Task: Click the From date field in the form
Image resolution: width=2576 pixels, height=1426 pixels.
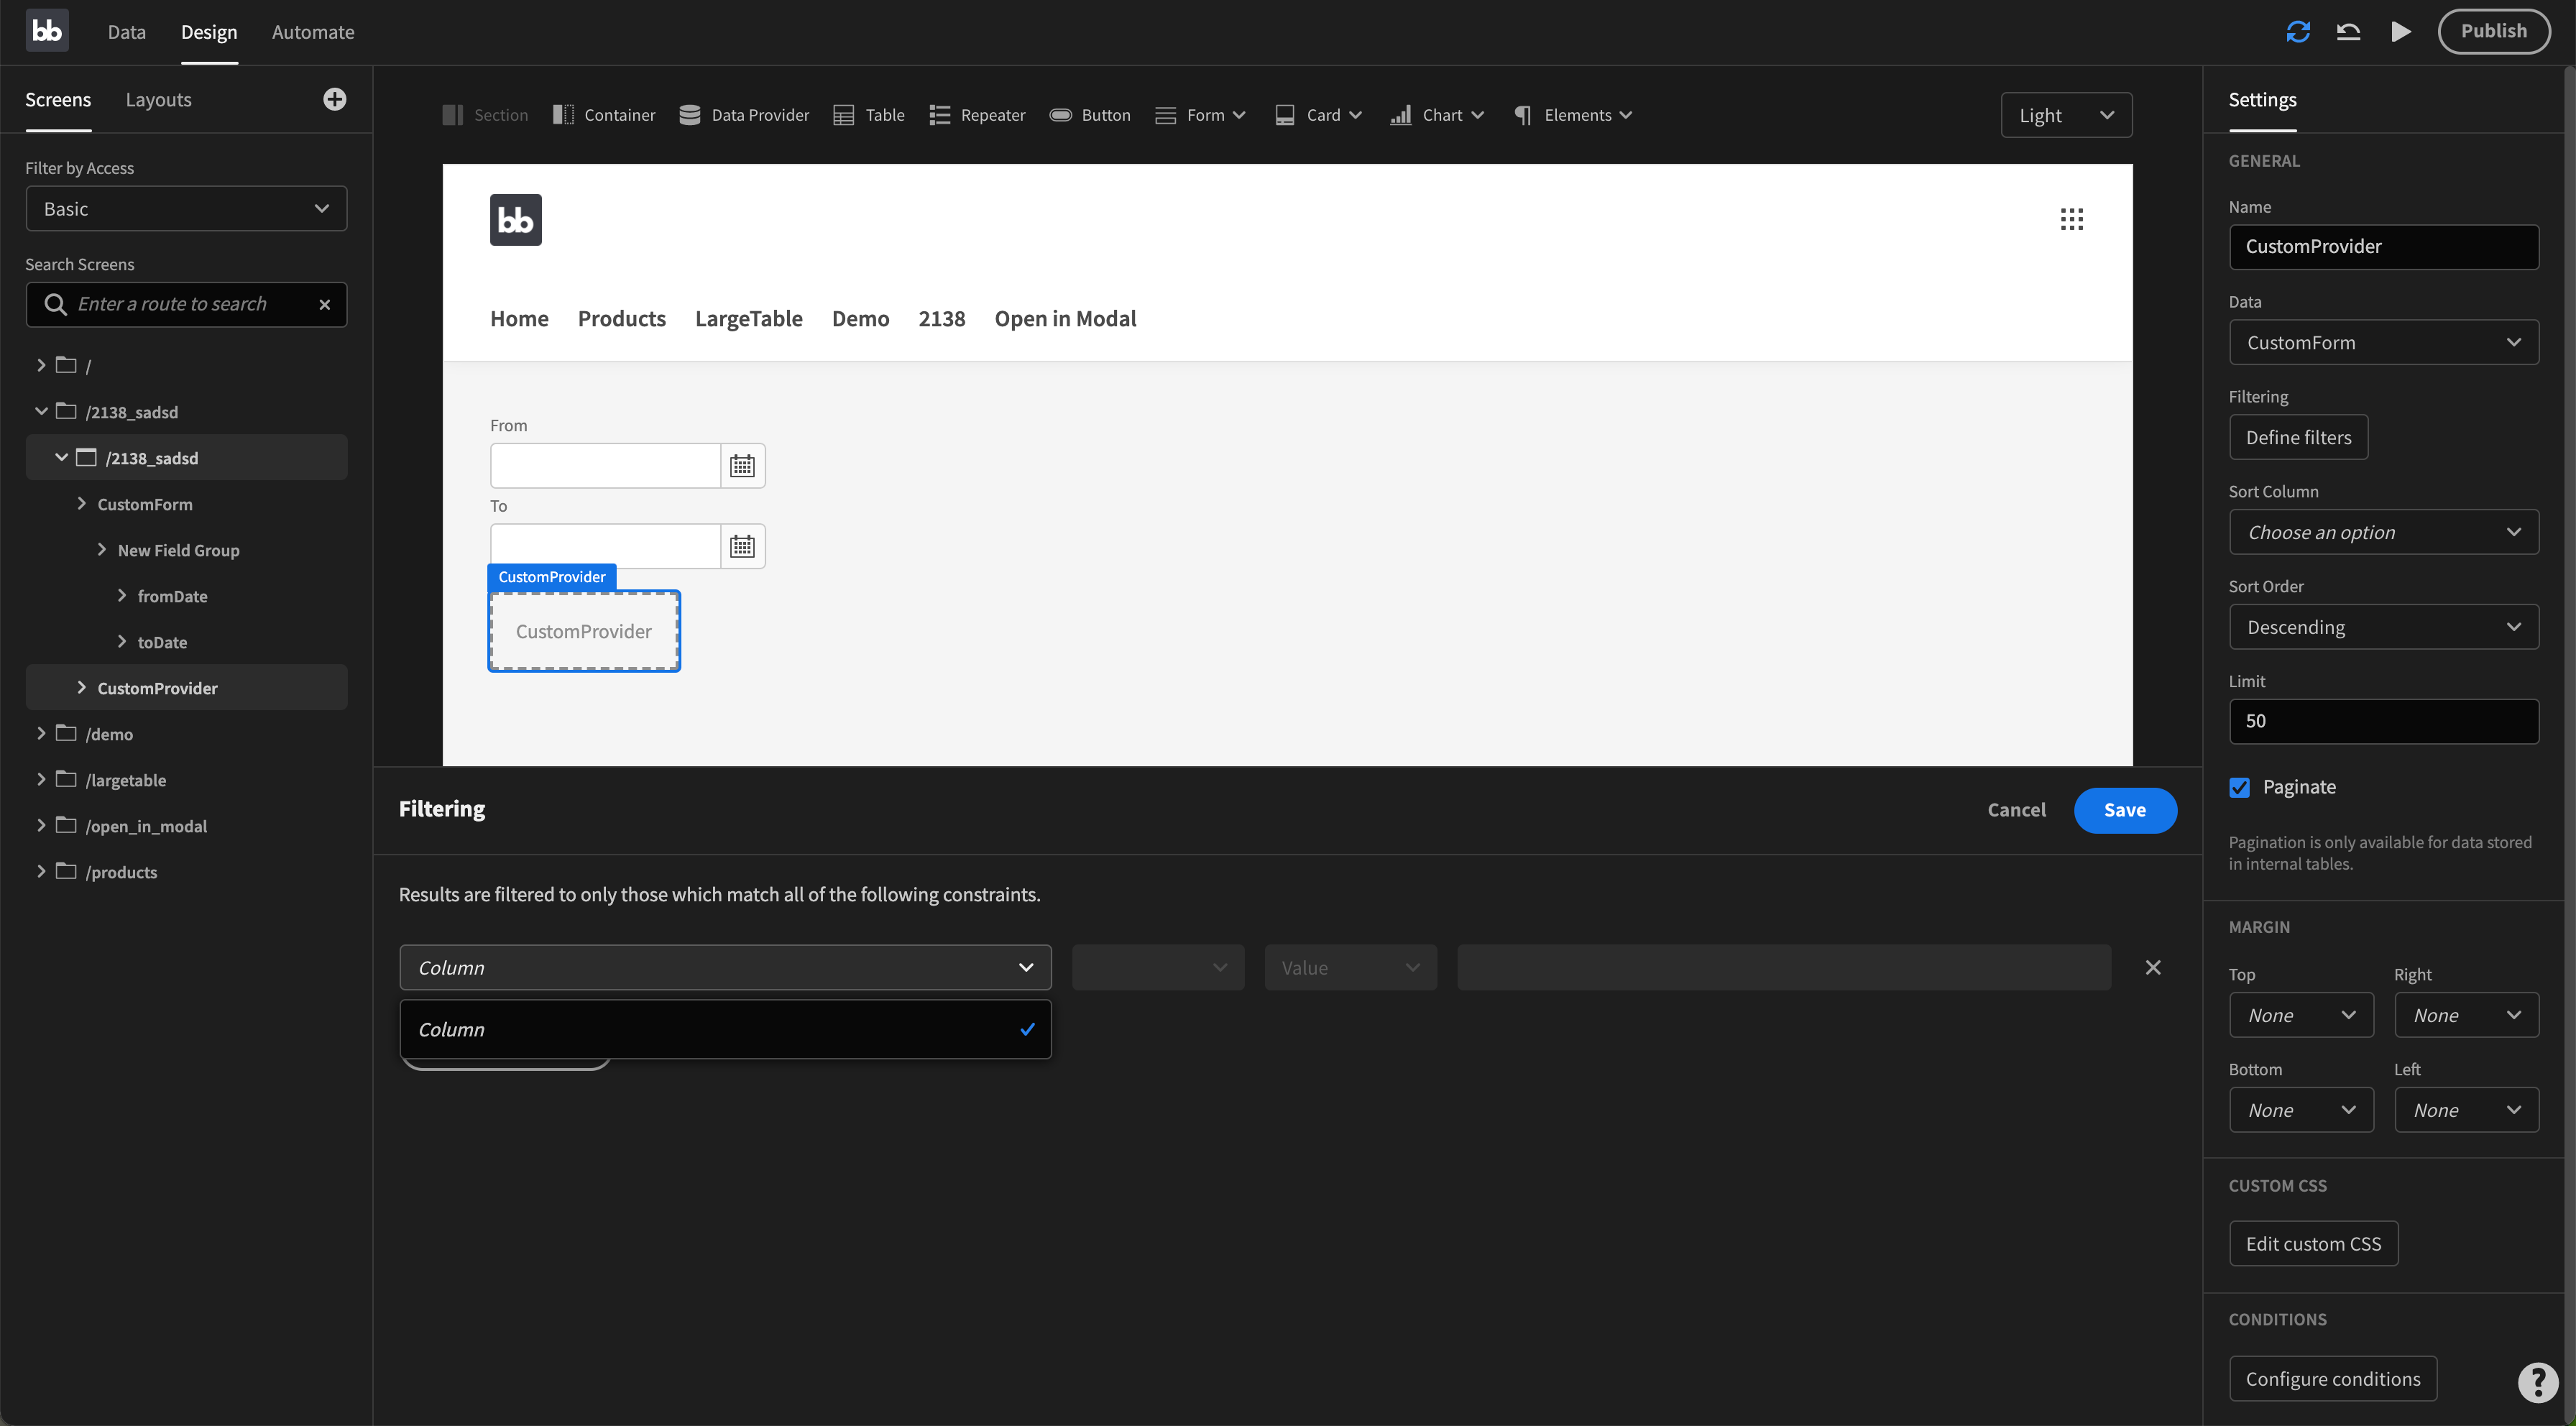Action: pos(604,465)
